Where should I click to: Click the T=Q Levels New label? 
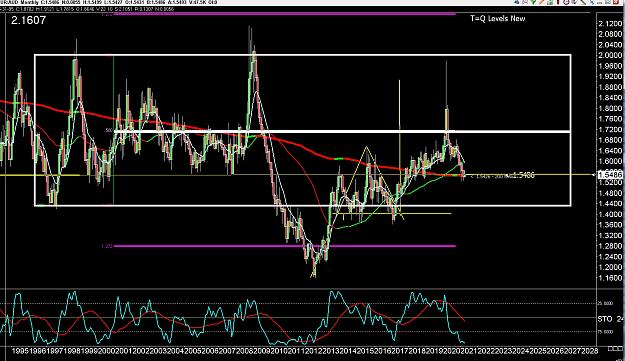tap(497, 18)
